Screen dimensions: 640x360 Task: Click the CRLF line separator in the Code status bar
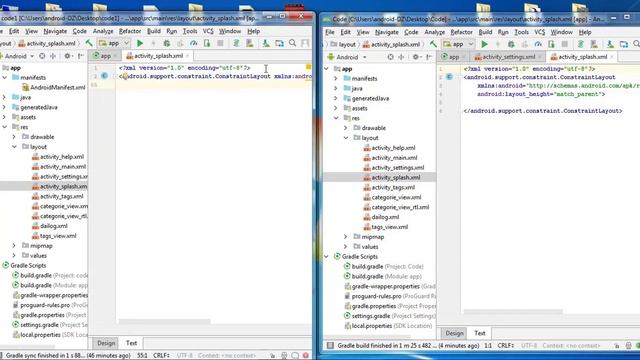coord(505,345)
